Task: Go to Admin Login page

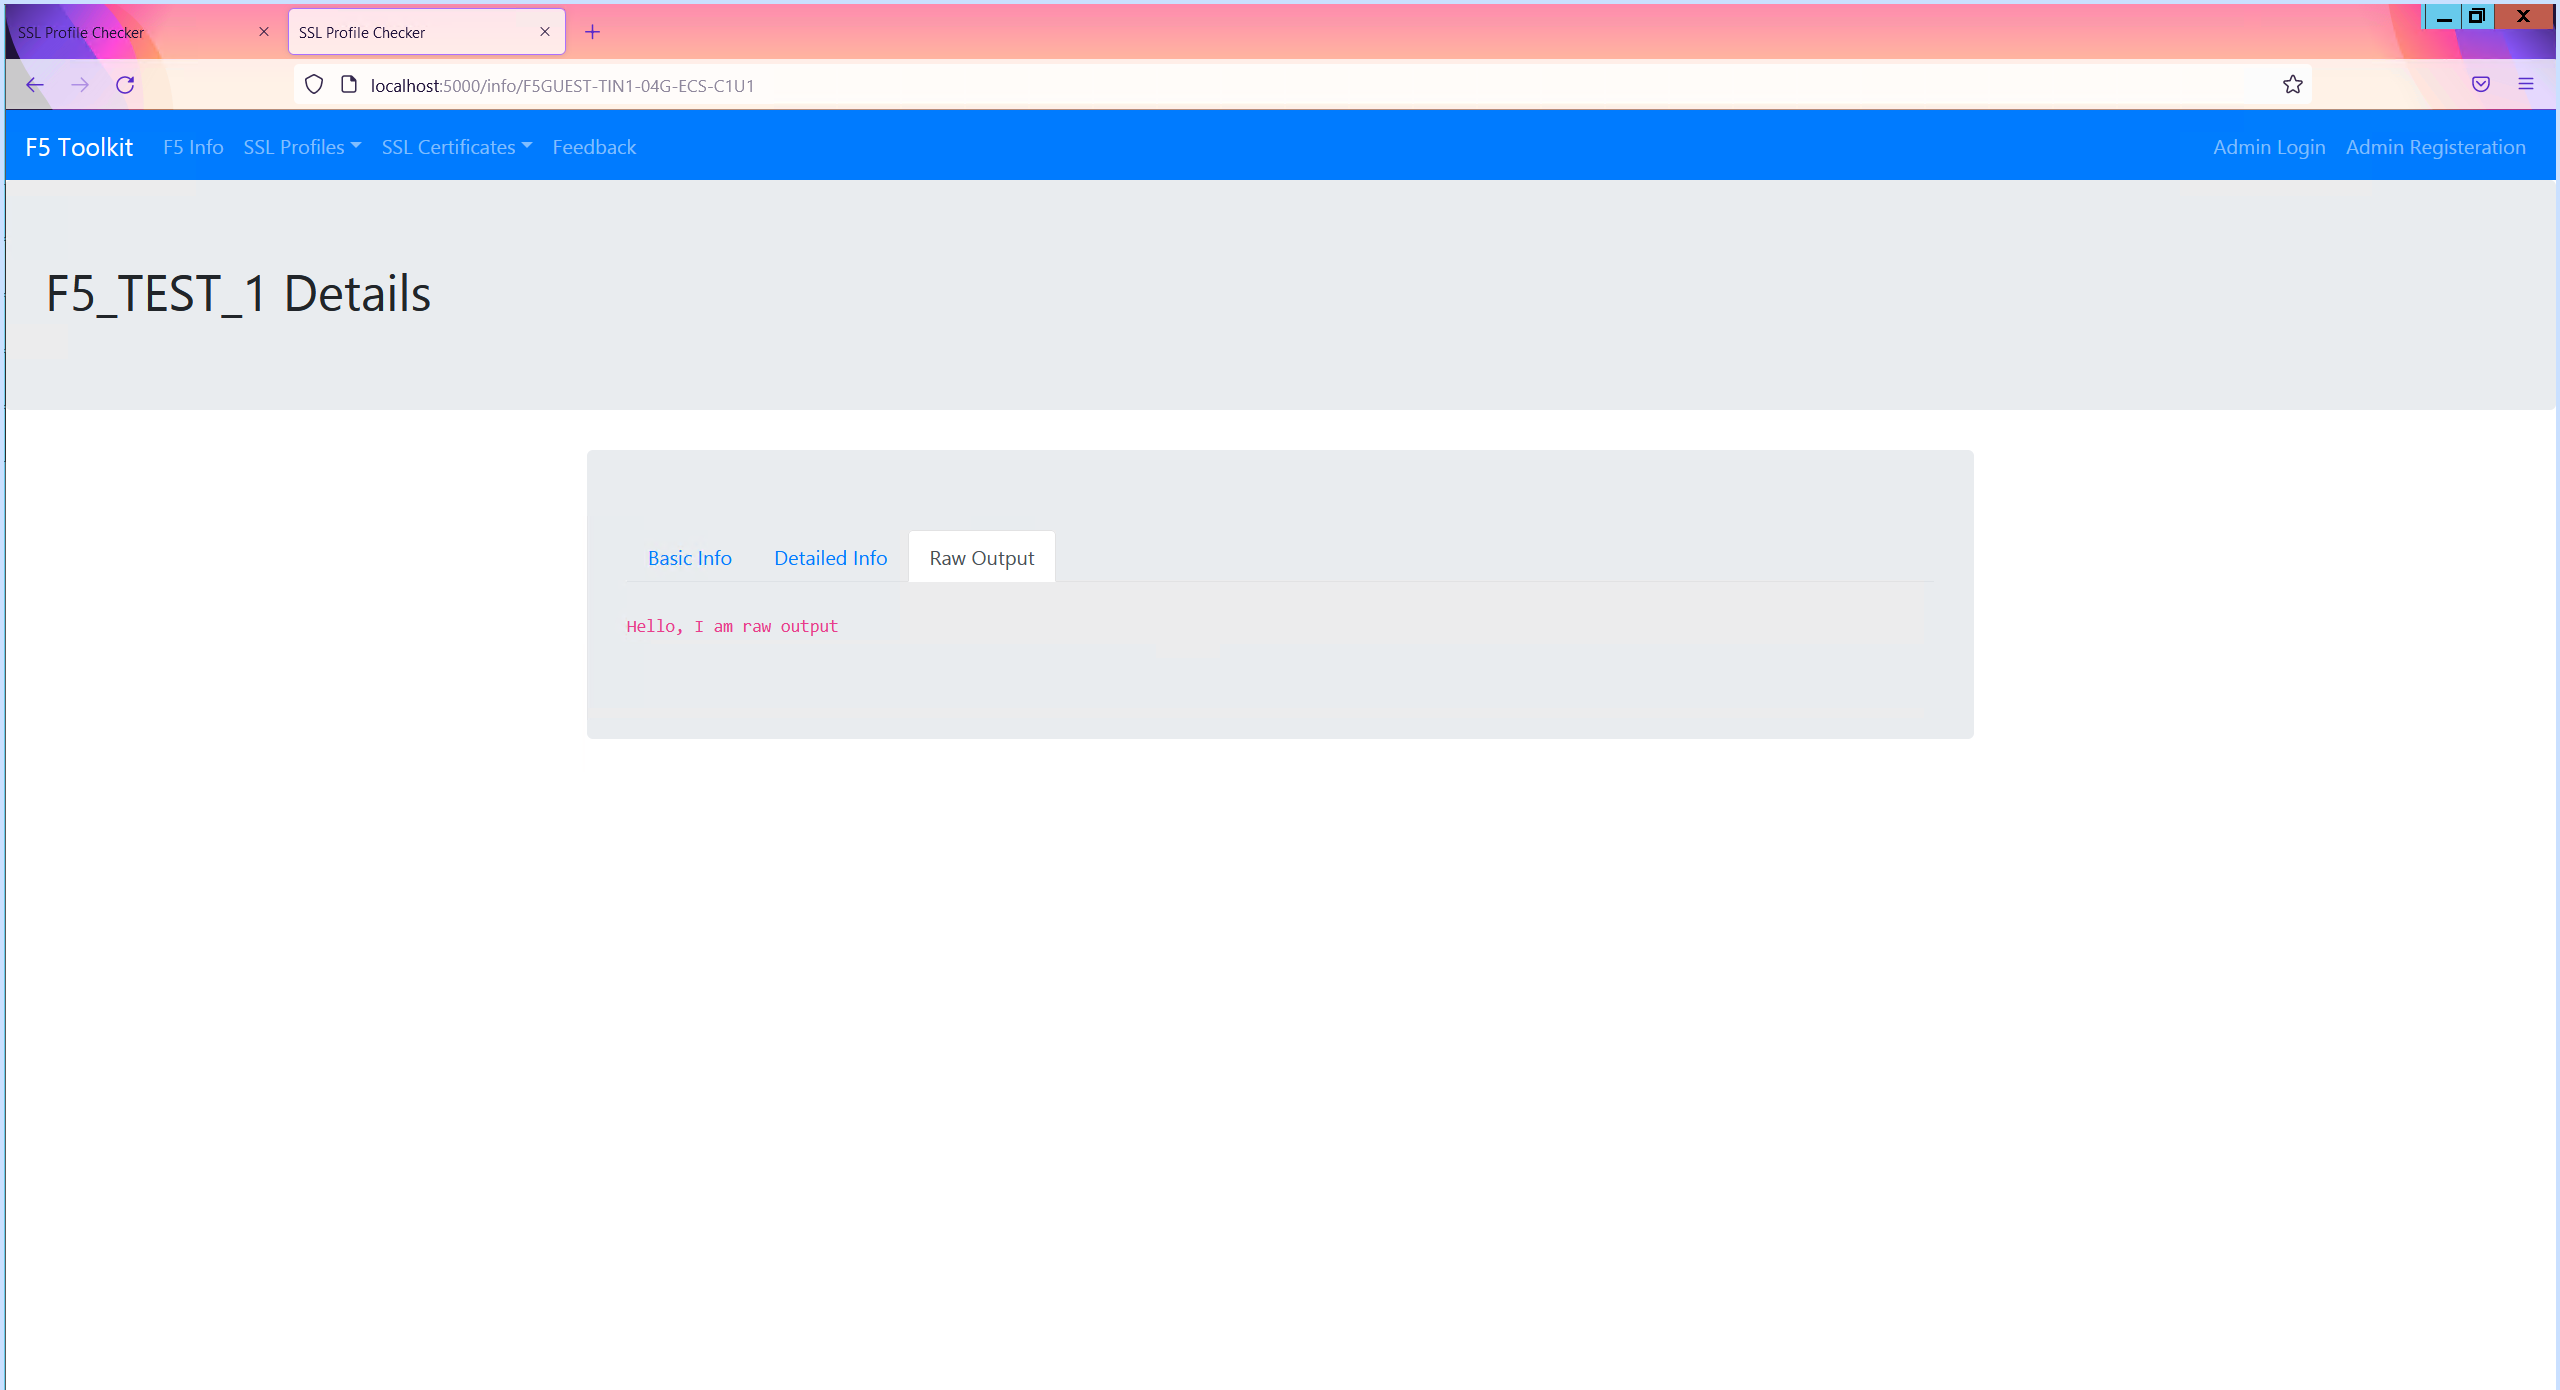Action: [2268, 147]
